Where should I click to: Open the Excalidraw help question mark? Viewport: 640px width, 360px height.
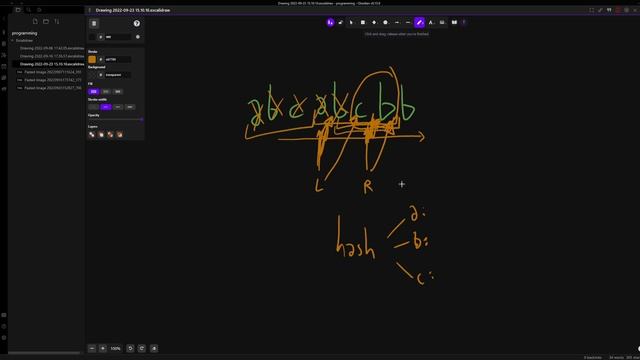[137, 23]
